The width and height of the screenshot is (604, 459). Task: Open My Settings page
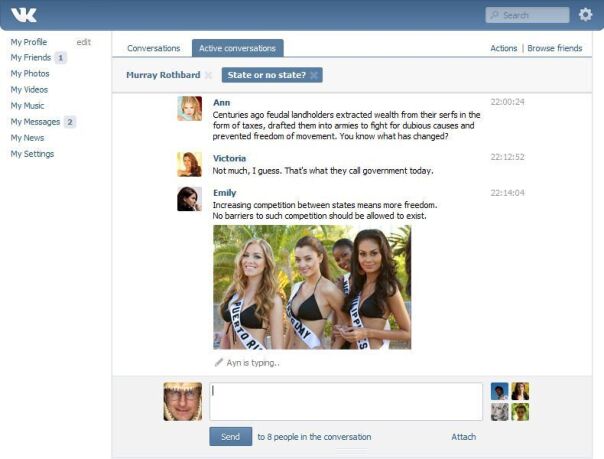pyautogui.click(x=32, y=154)
